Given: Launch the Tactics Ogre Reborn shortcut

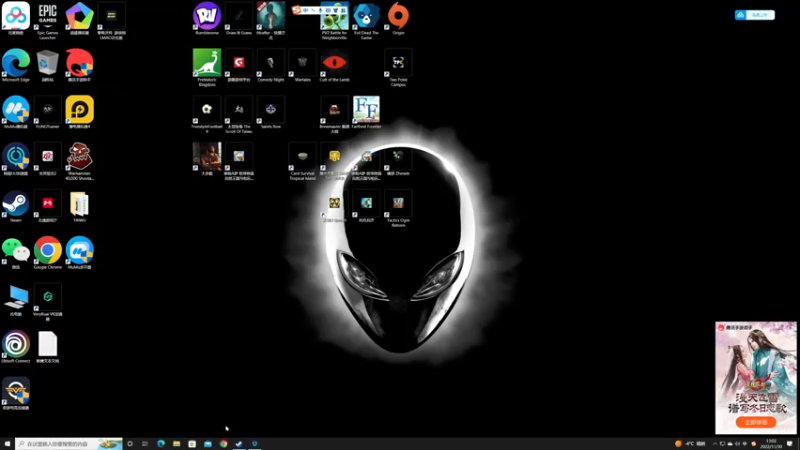Looking at the screenshot, I should pyautogui.click(x=398, y=208).
